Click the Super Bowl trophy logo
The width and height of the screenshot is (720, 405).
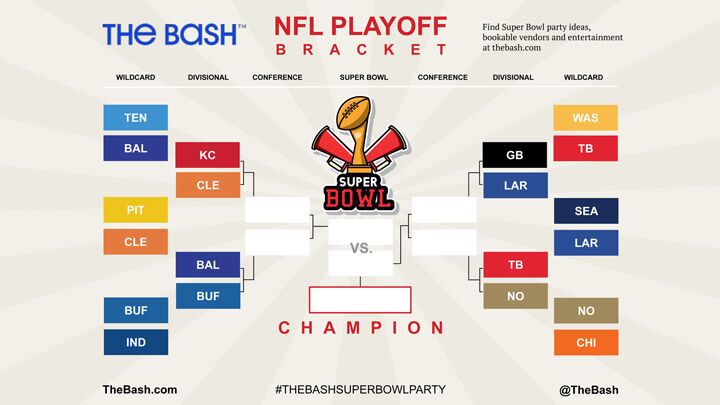tap(359, 154)
